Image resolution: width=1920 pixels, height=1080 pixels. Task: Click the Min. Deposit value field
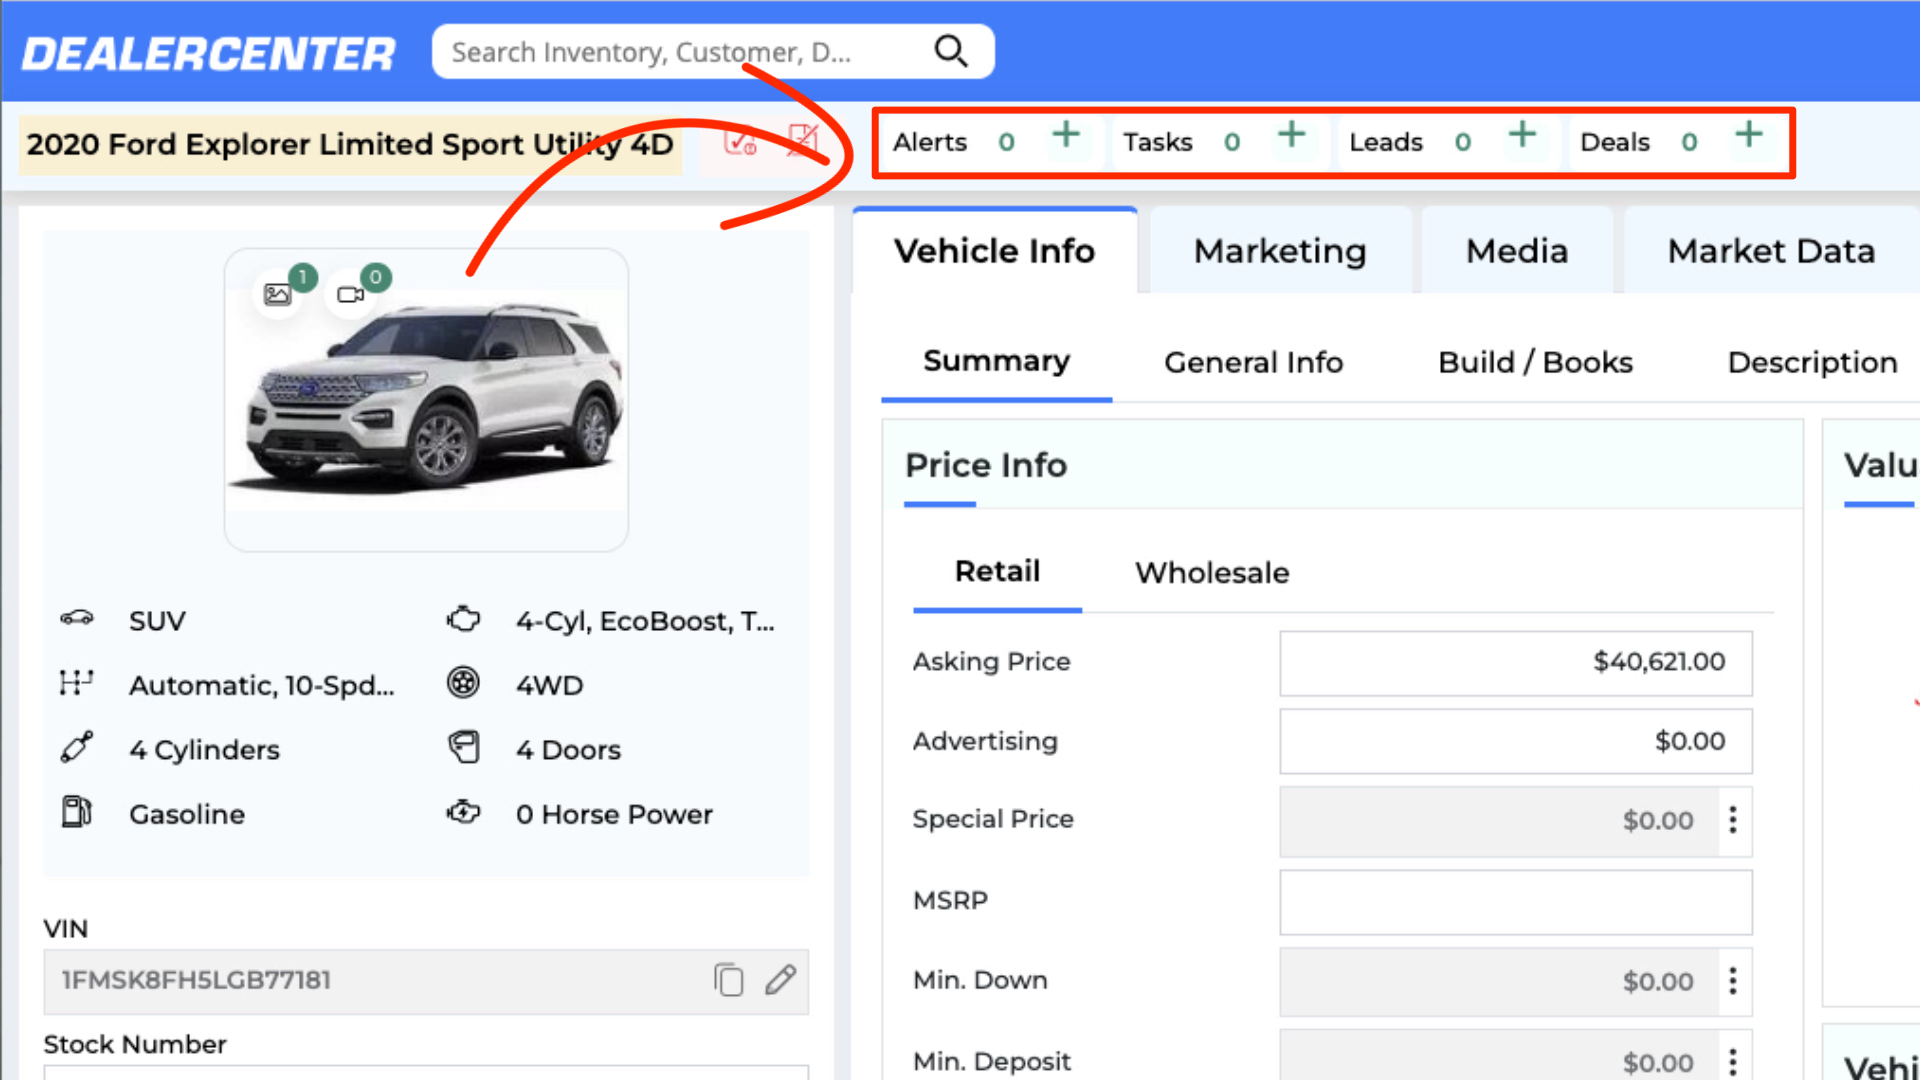[1498, 1056]
